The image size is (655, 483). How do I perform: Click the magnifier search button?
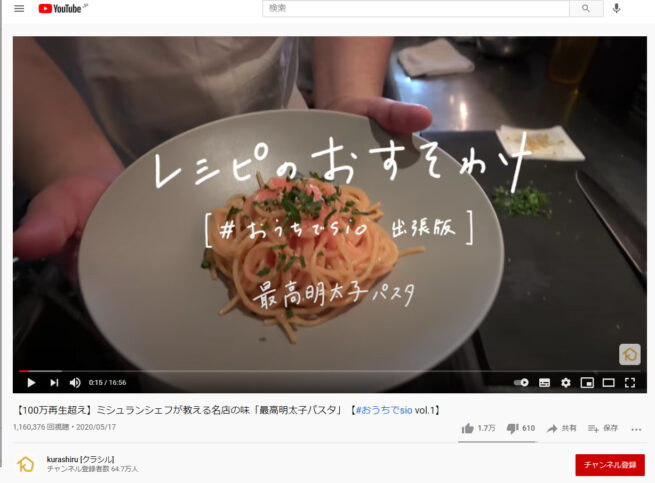pyautogui.click(x=586, y=8)
